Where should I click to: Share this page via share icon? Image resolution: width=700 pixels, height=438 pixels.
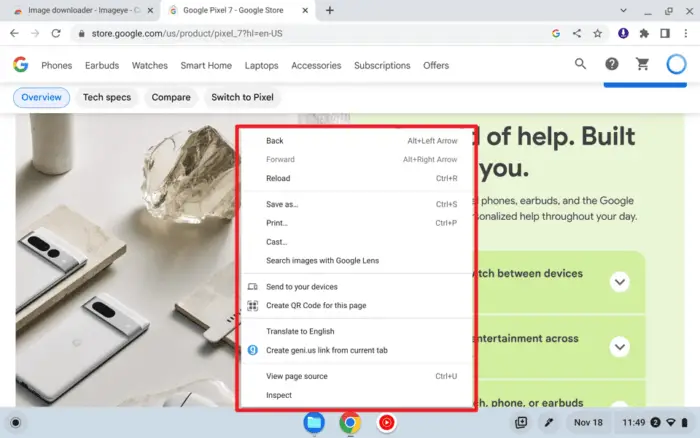[x=577, y=33]
